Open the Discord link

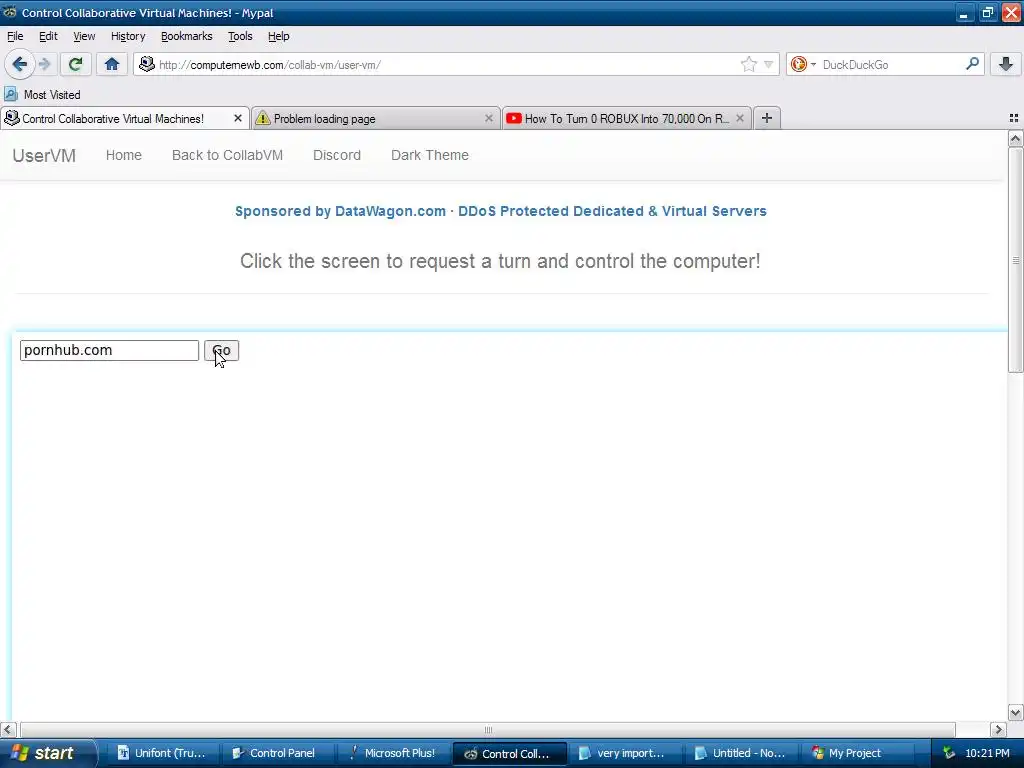tap(337, 155)
